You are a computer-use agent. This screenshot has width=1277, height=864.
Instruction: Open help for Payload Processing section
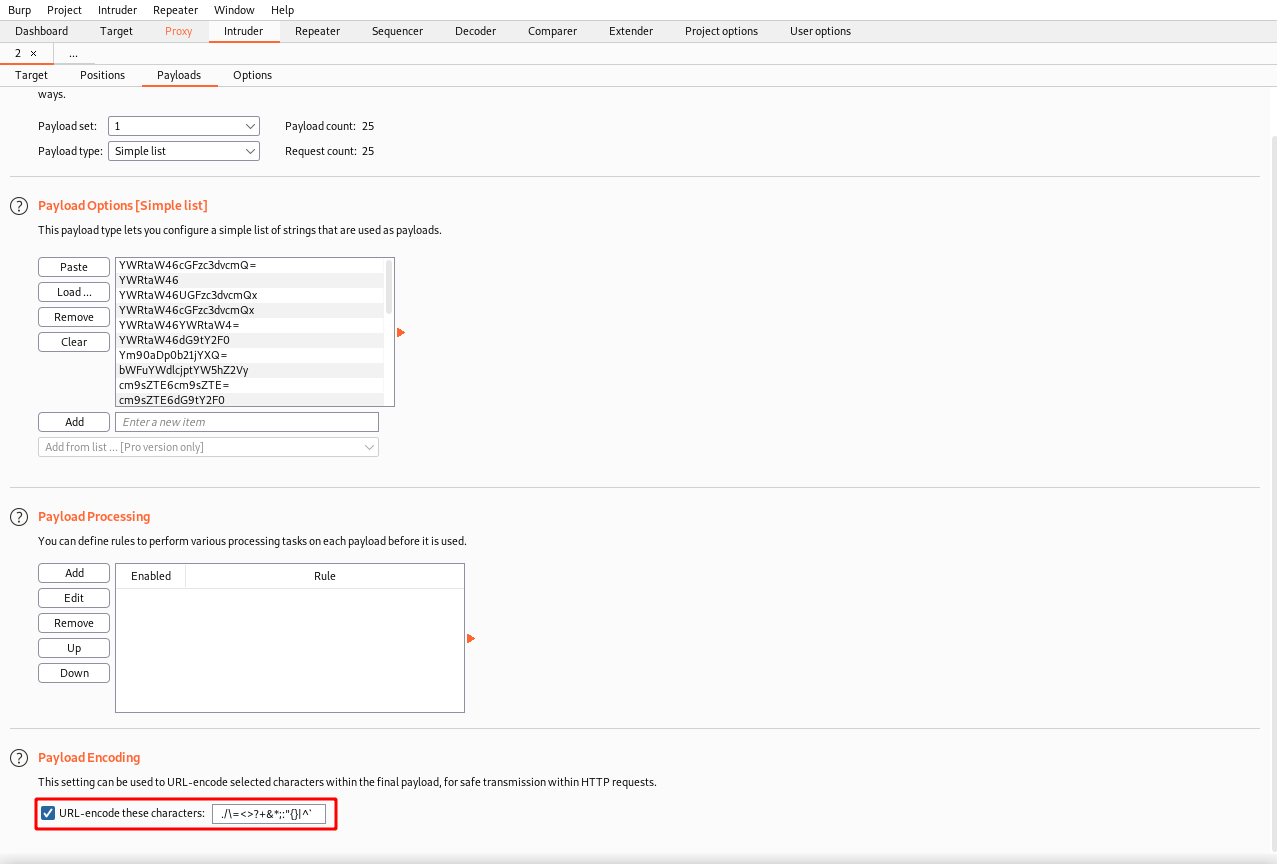(x=18, y=517)
